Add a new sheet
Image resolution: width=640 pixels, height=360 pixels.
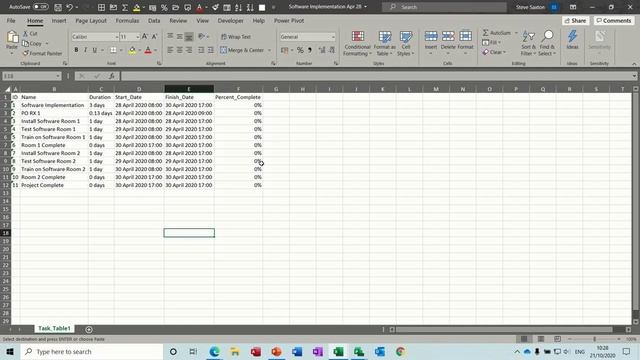pos(89,329)
